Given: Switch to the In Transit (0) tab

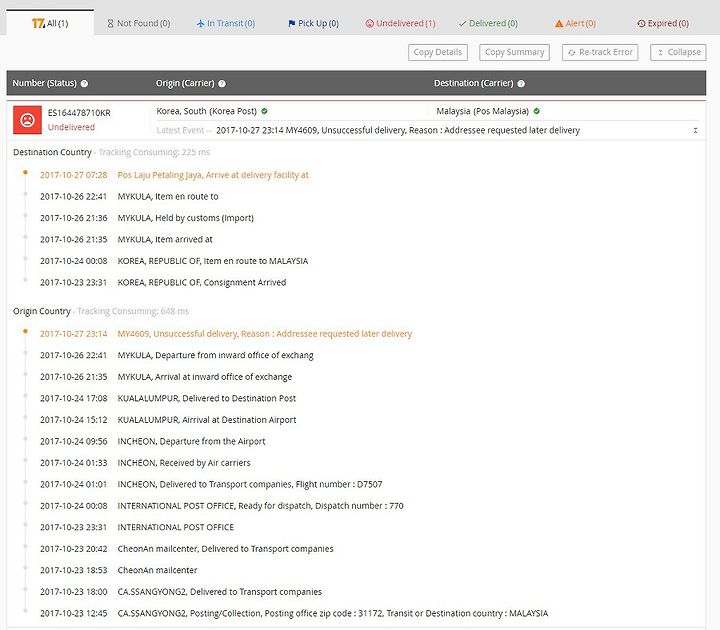Looking at the screenshot, I should (x=225, y=23).
